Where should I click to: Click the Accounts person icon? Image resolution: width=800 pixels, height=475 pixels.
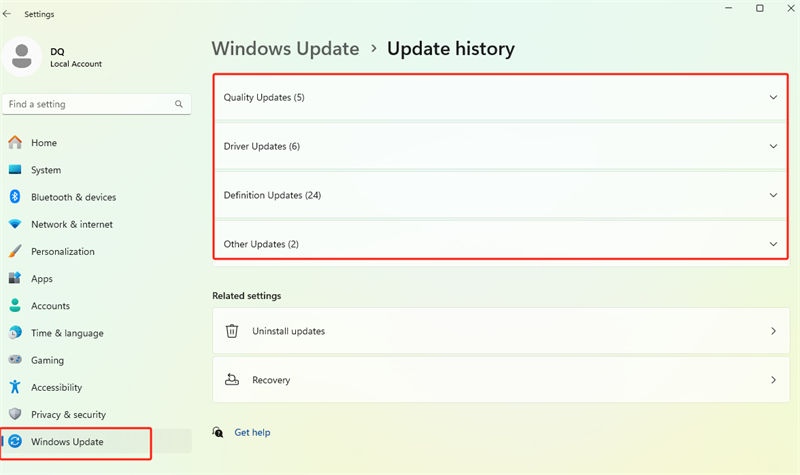point(15,305)
